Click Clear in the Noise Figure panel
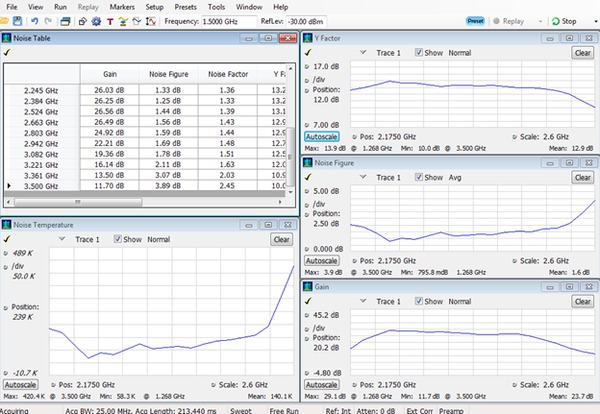This screenshot has height=414, width=600. tap(582, 177)
